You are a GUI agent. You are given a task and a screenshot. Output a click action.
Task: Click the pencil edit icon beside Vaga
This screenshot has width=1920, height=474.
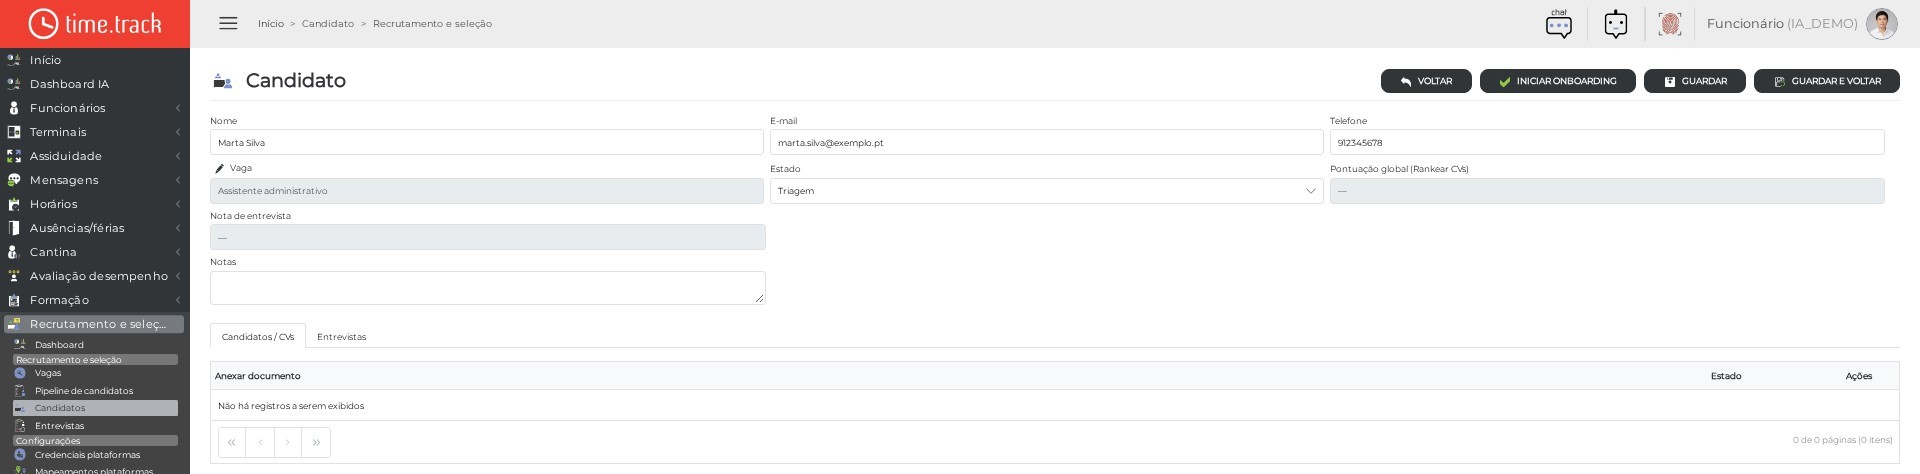pos(219,169)
